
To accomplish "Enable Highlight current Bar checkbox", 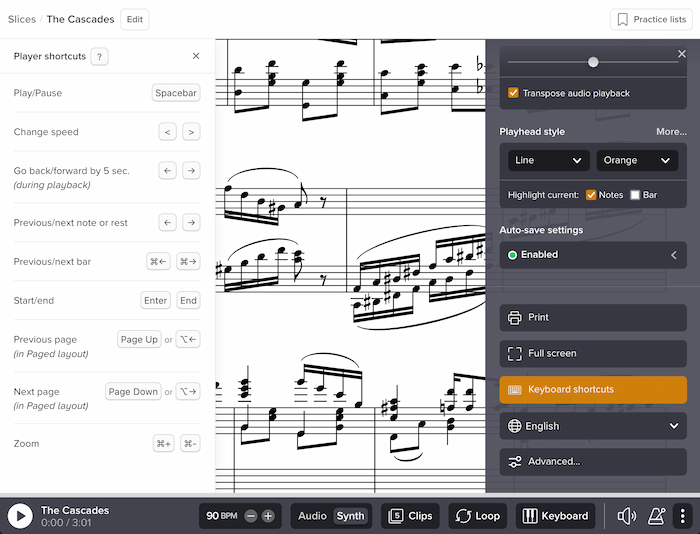I will [x=635, y=195].
